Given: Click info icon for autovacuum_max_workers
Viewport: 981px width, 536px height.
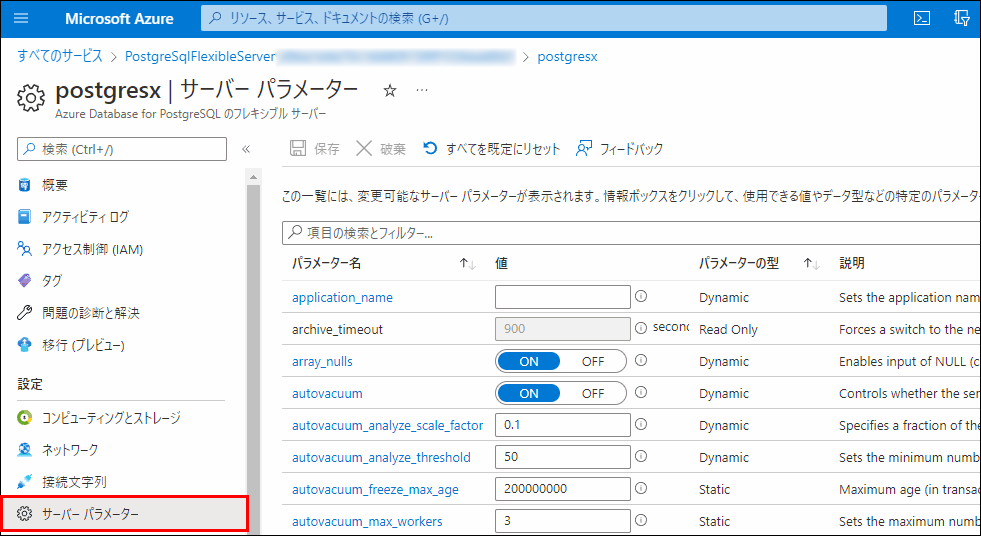Looking at the screenshot, I should [641, 520].
